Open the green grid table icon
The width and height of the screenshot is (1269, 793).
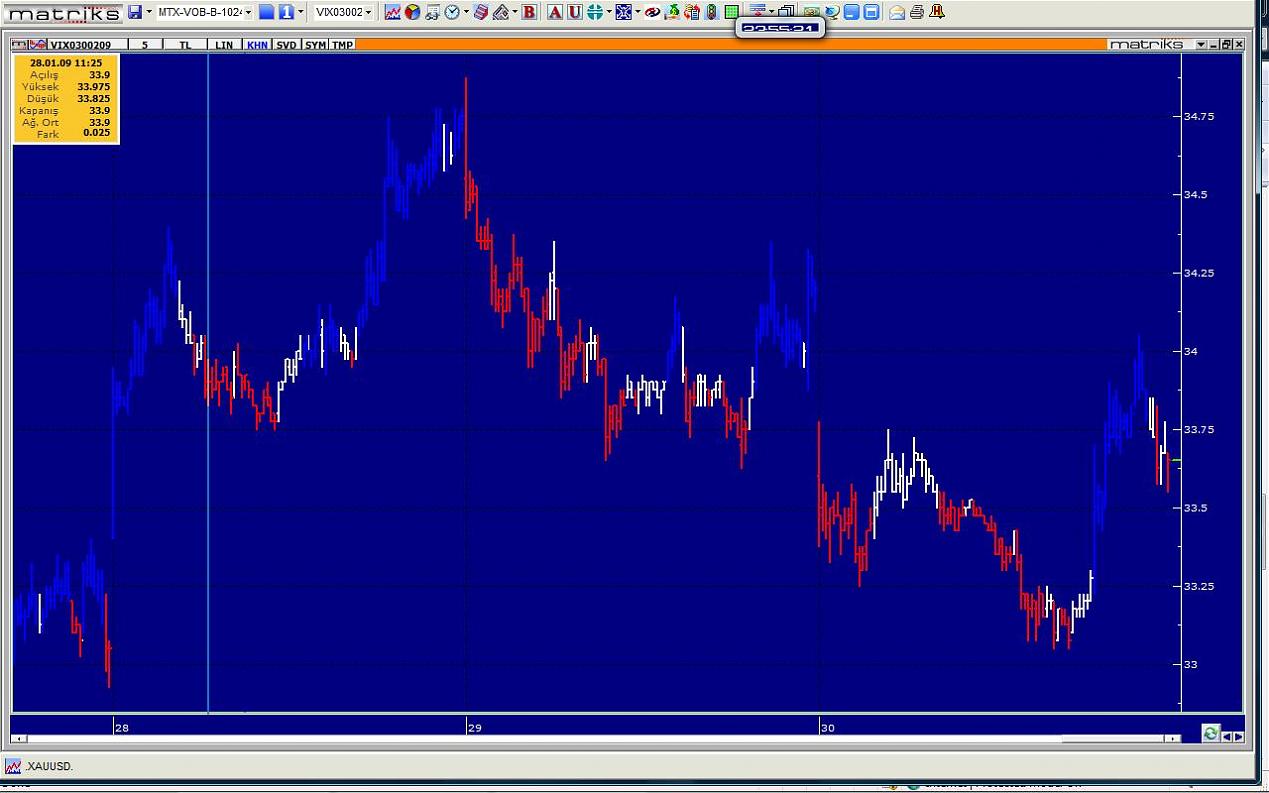click(x=731, y=12)
